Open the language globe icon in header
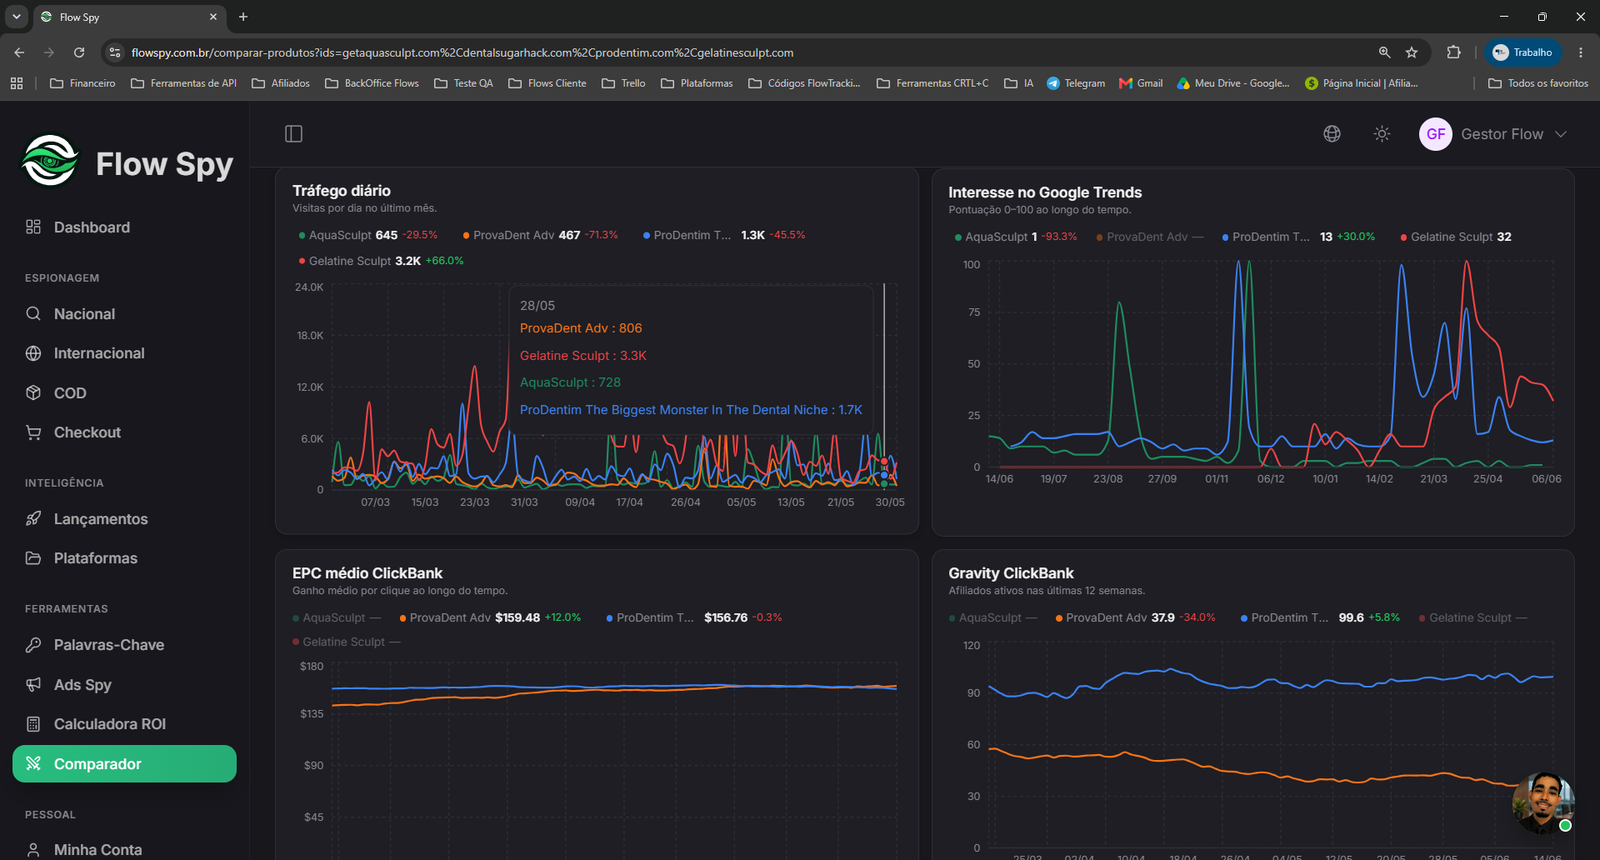This screenshot has height=860, width=1600. pyautogui.click(x=1332, y=134)
